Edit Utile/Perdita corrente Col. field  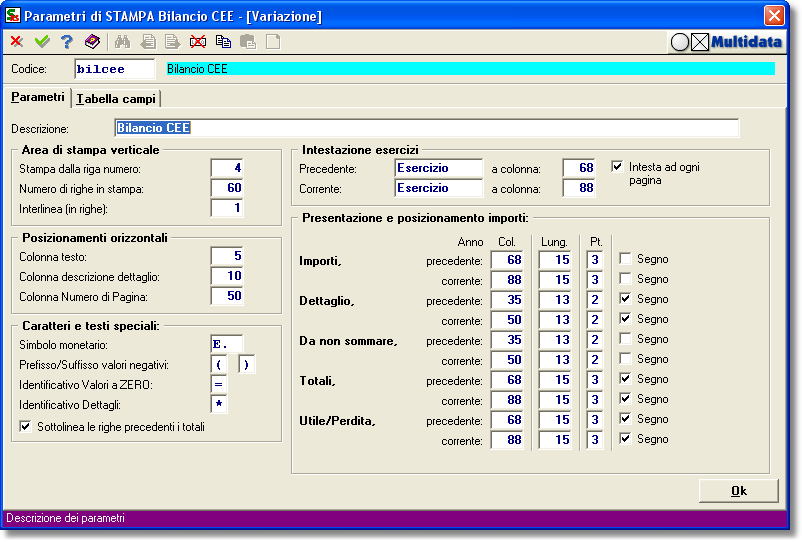(x=506, y=439)
